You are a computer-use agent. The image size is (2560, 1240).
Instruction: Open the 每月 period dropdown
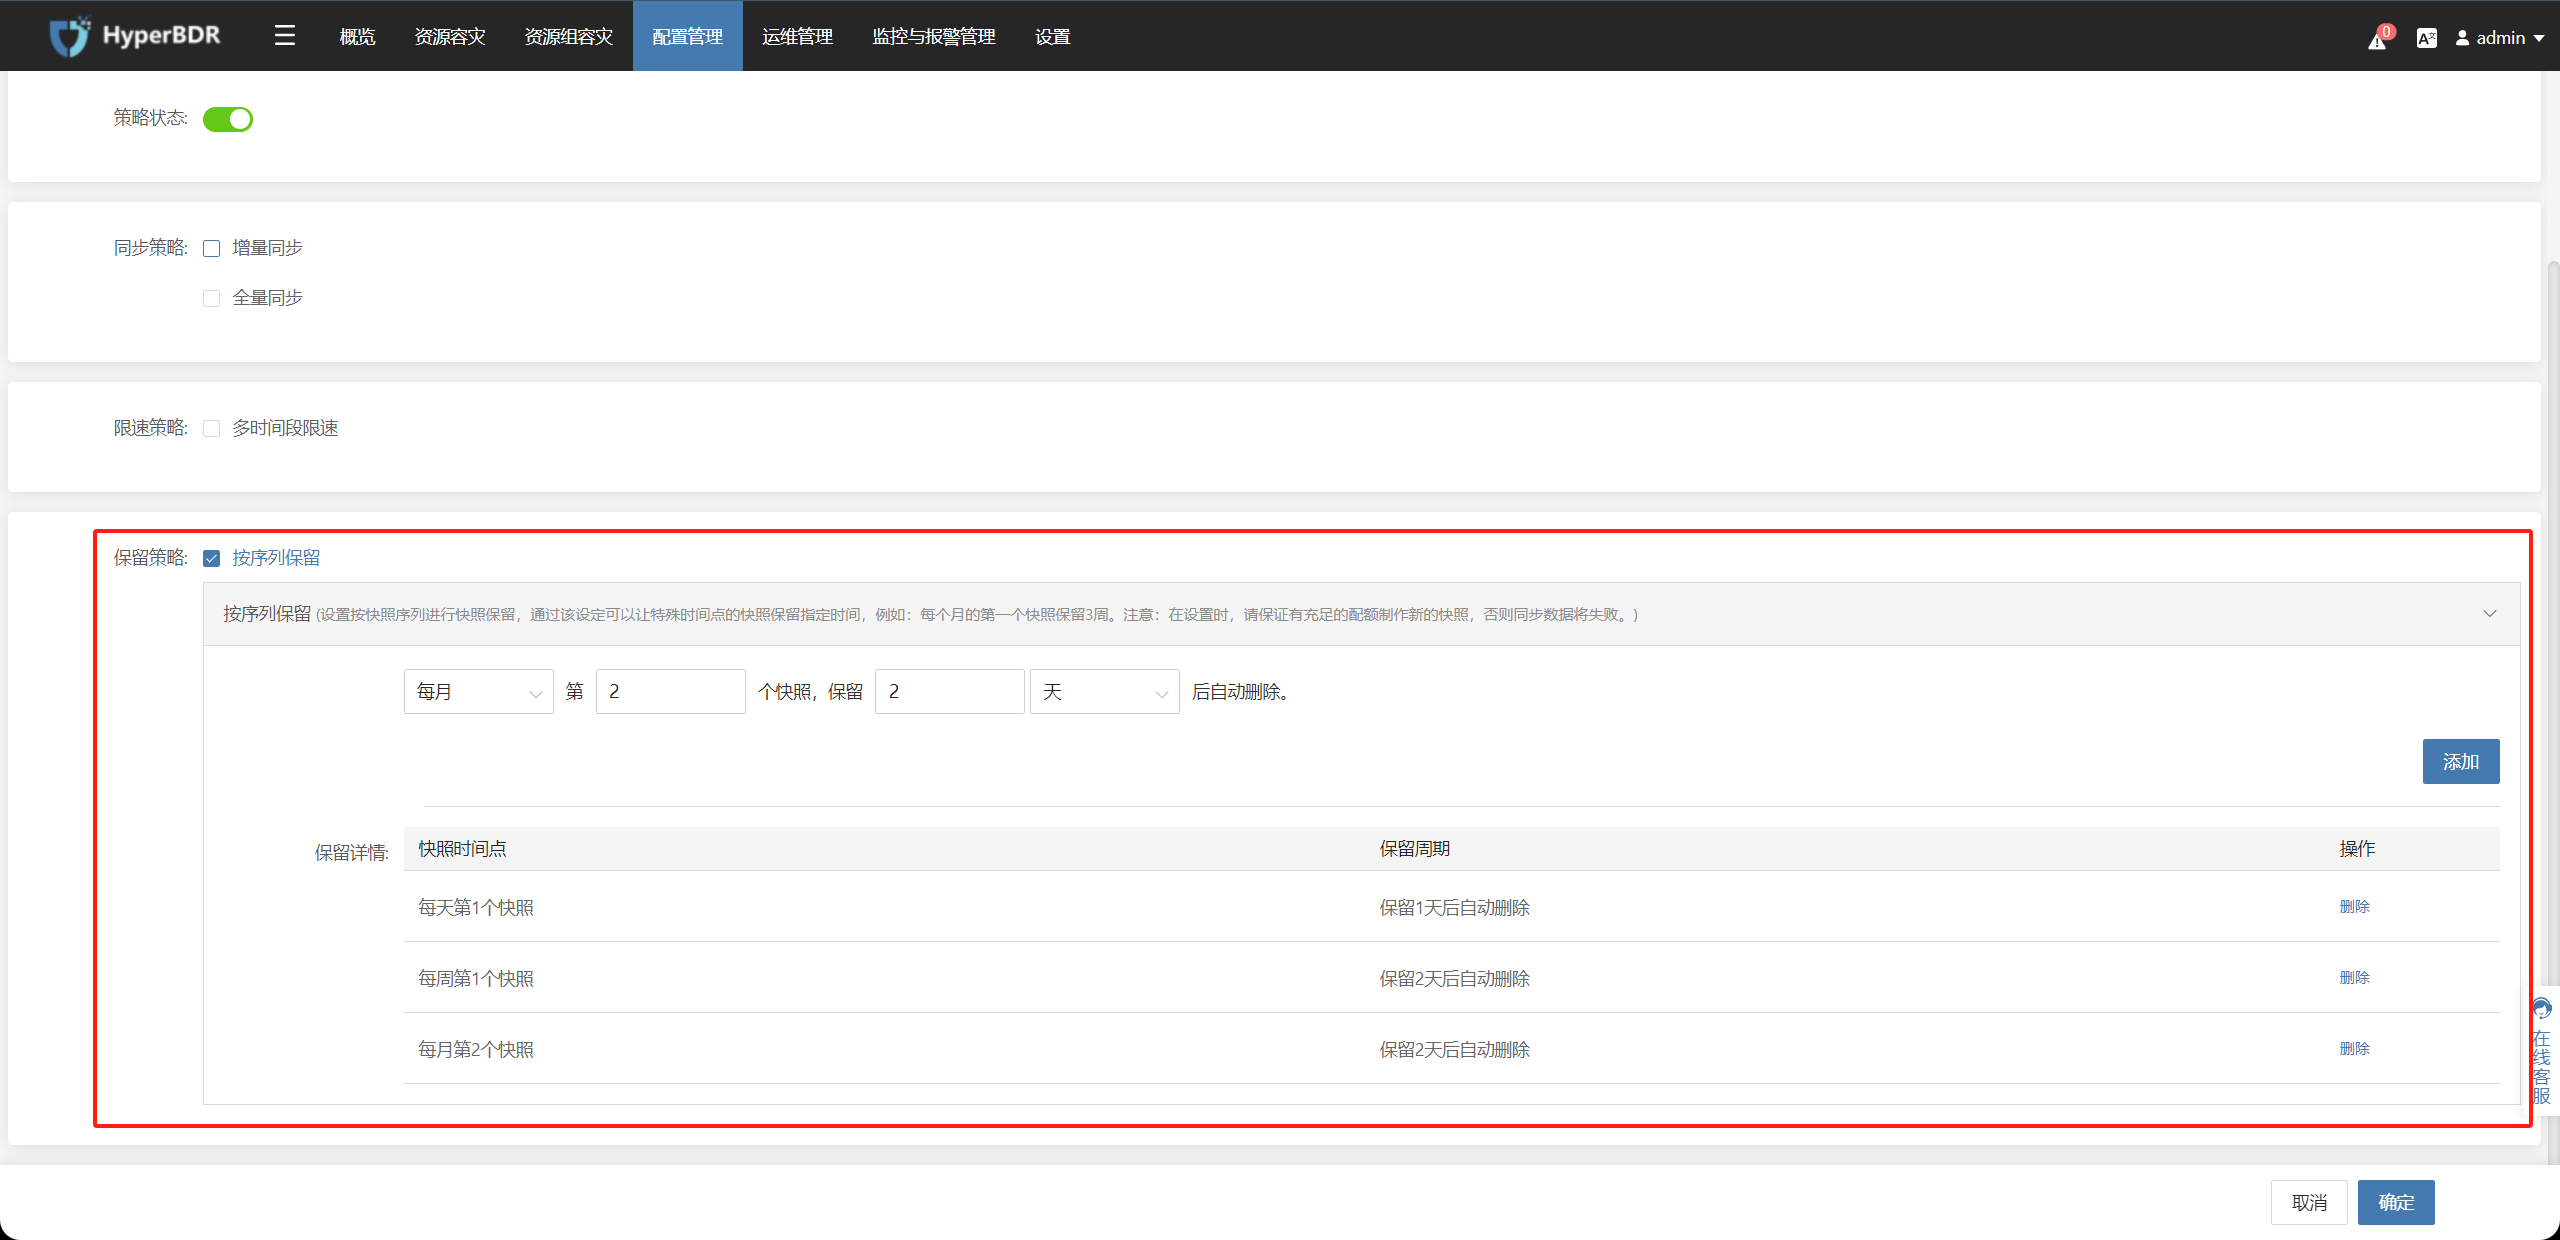click(x=478, y=691)
